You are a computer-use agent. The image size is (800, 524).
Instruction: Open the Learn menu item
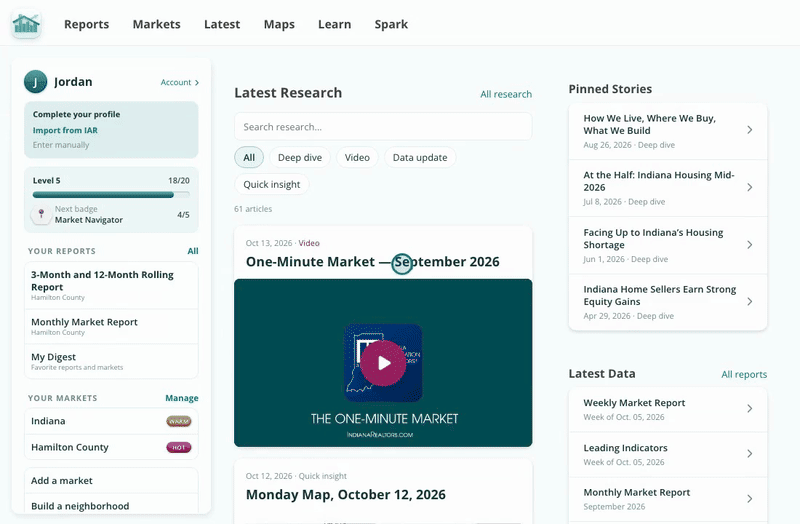pos(334,24)
